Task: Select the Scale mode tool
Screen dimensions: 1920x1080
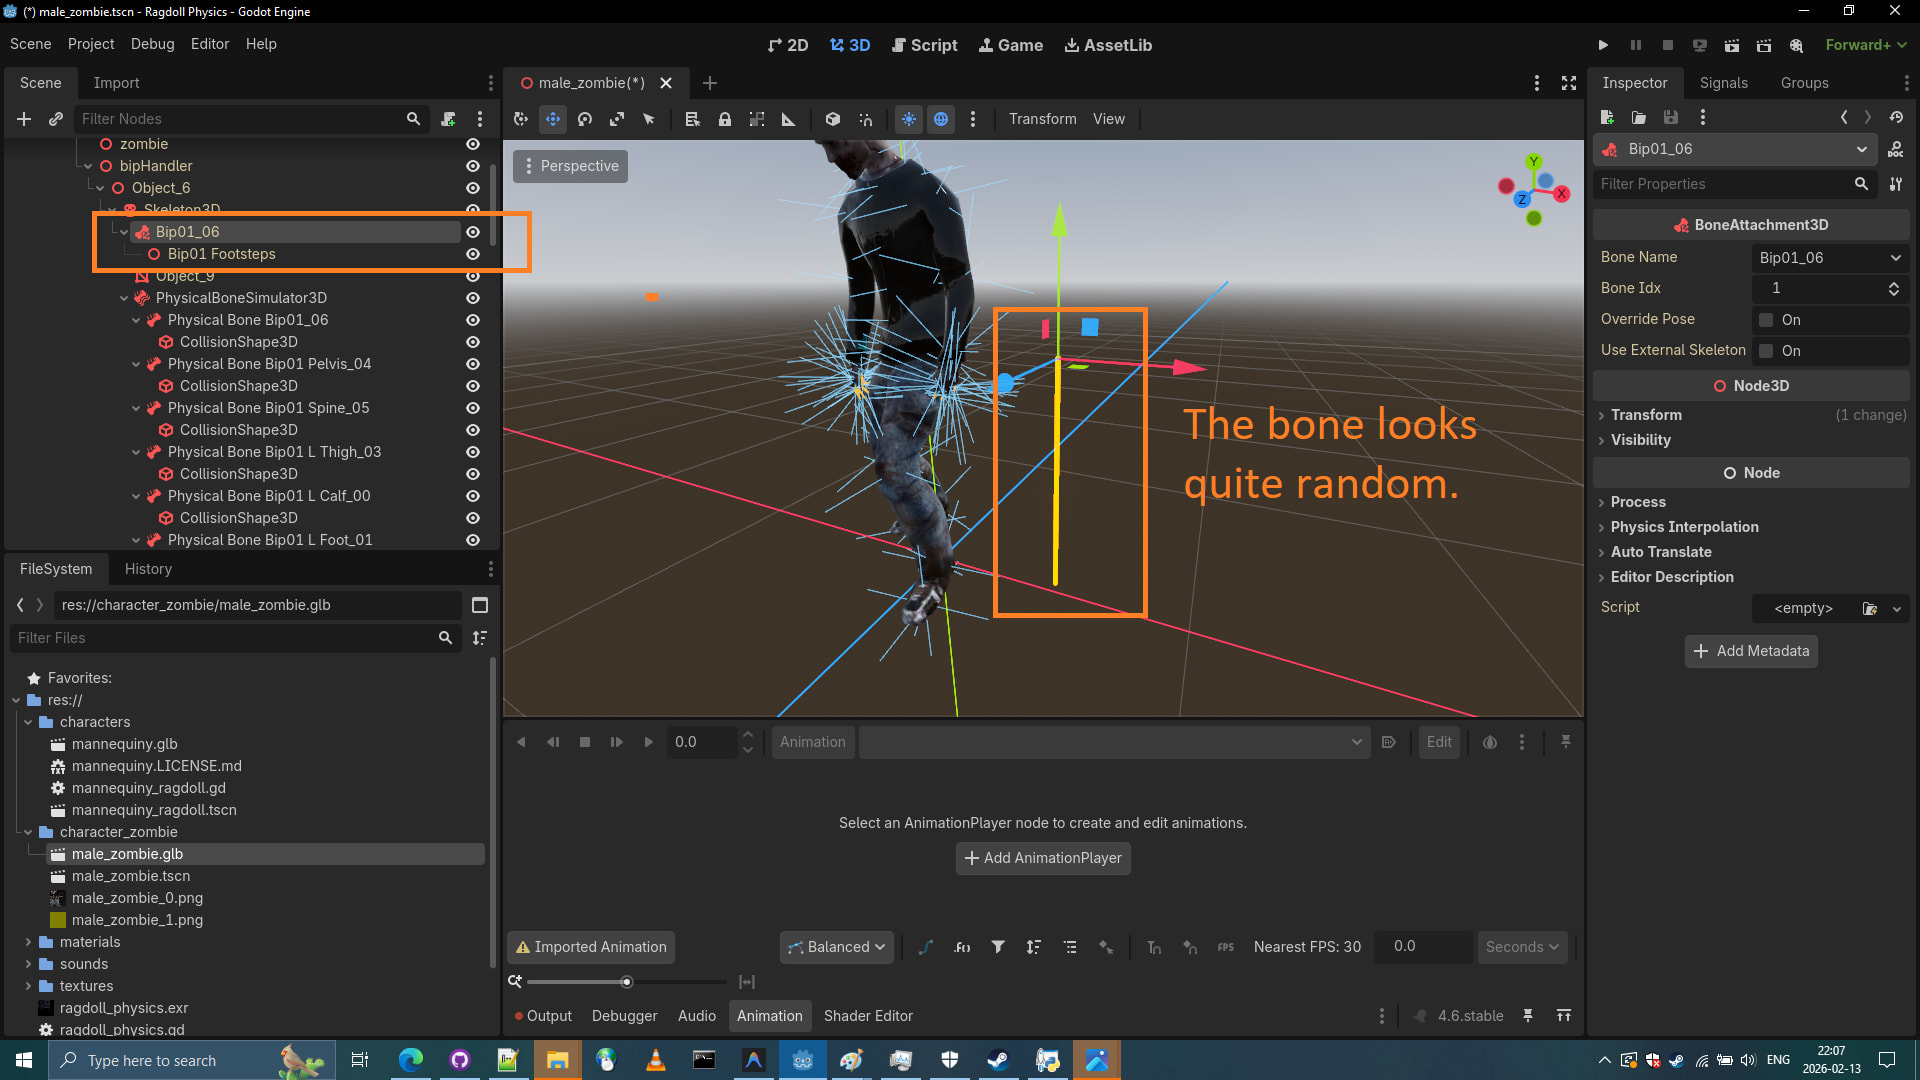Action: pyautogui.click(x=617, y=119)
